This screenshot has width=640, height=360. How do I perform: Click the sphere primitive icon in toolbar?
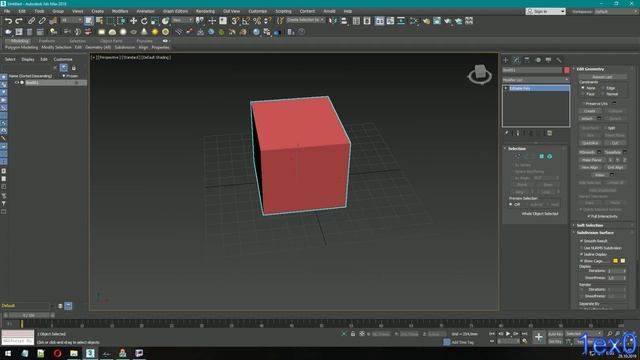coord(123,32)
